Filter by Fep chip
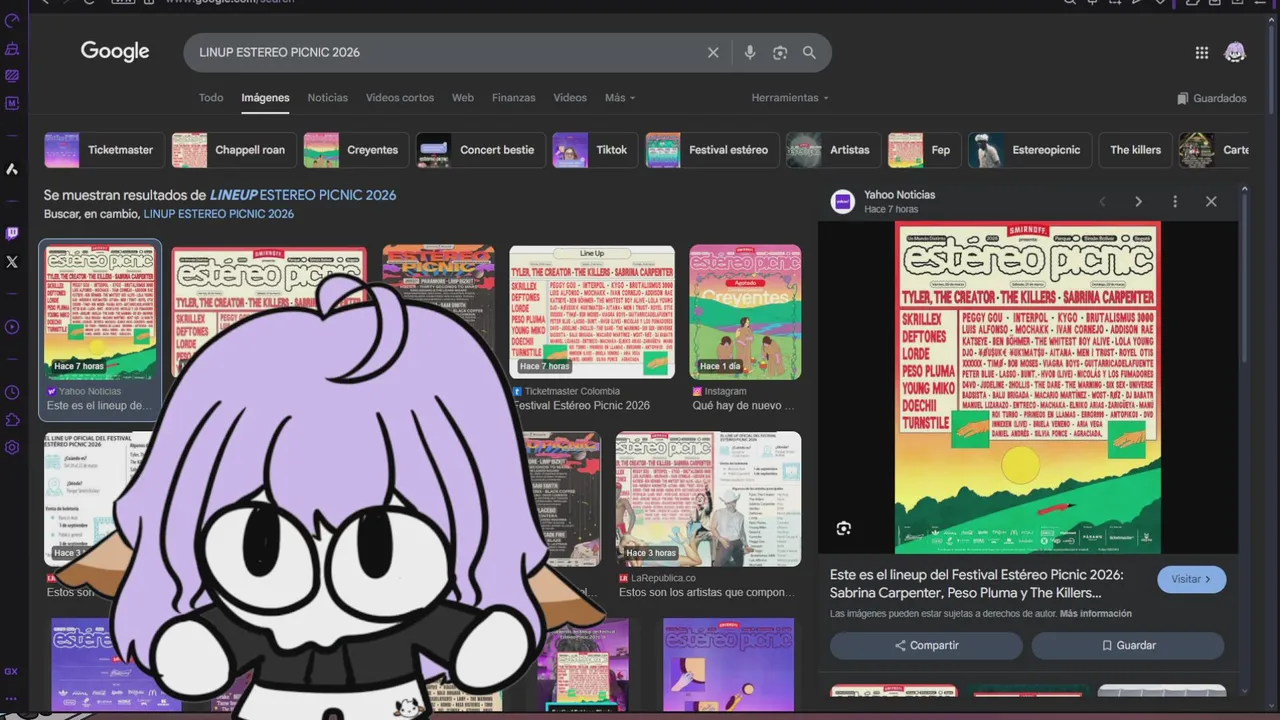Screen dimensions: 1280x720 (x=924, y=150)
